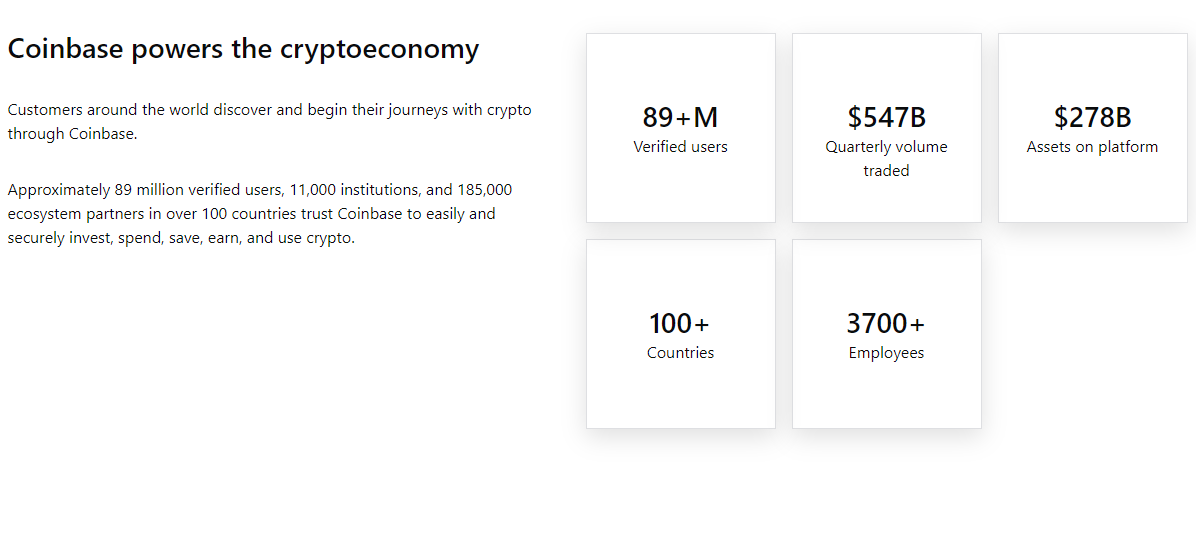Image resolution: width=1196 pixels, height=534 pixels.
Task: Click the "185,000" figure in the paragraph
Action: point(484,189)
